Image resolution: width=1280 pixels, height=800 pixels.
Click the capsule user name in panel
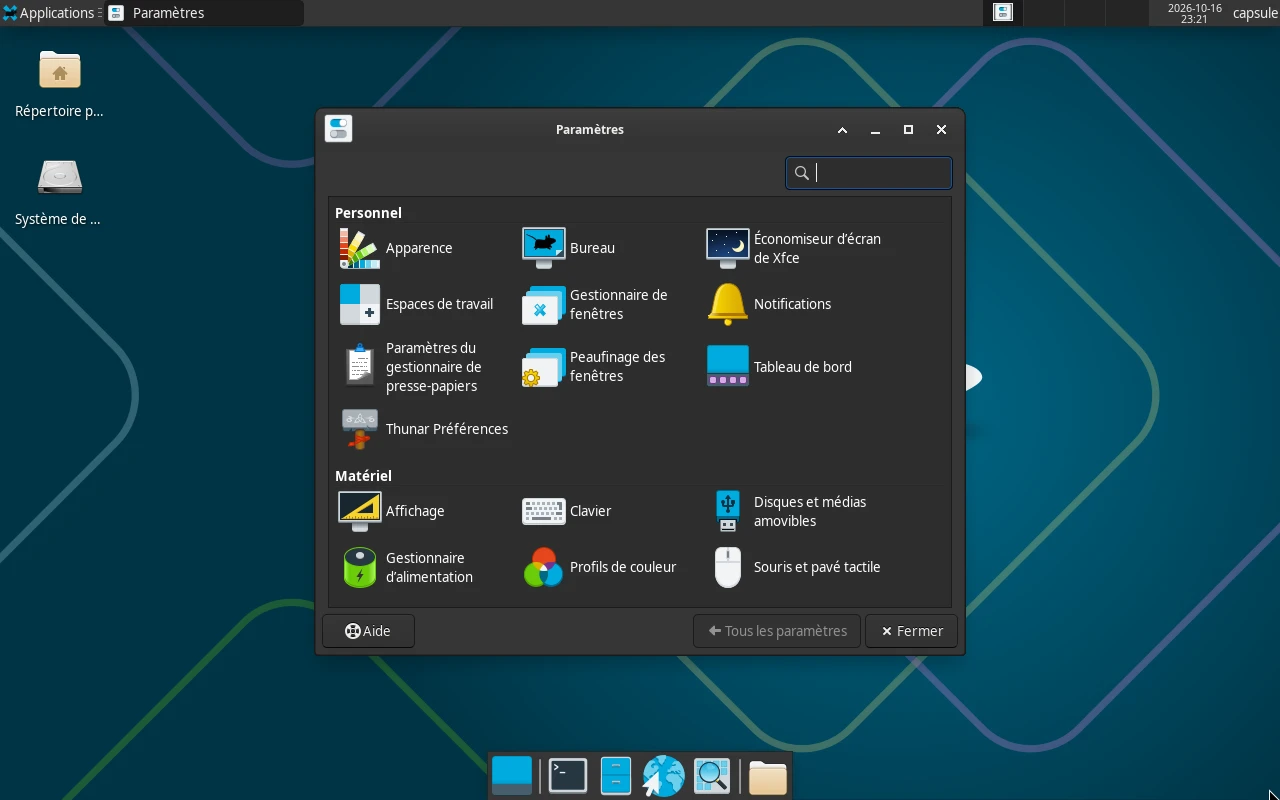coord(1255,13)
